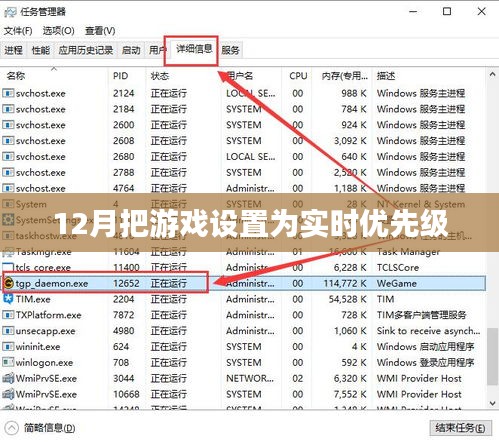The width and height of the screenshot is (499, 445).
Task: Click icon of svchost.exe with PID 2680
Action: click(8, 156)
